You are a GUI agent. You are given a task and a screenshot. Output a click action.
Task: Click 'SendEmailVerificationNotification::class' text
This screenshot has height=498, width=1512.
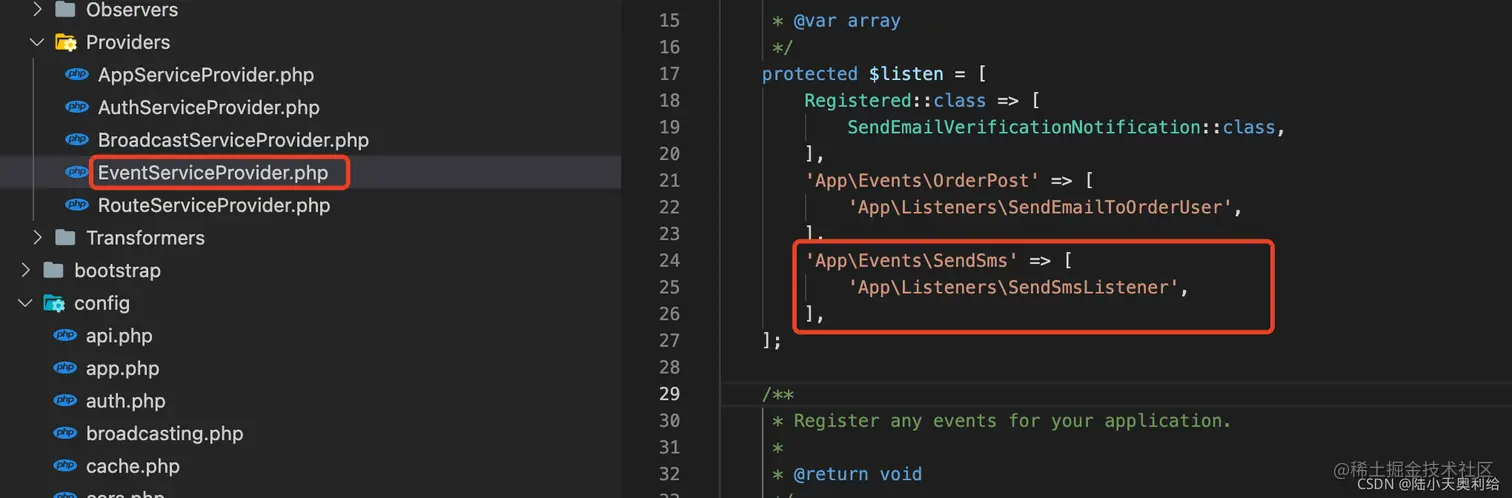point(1061,127)
